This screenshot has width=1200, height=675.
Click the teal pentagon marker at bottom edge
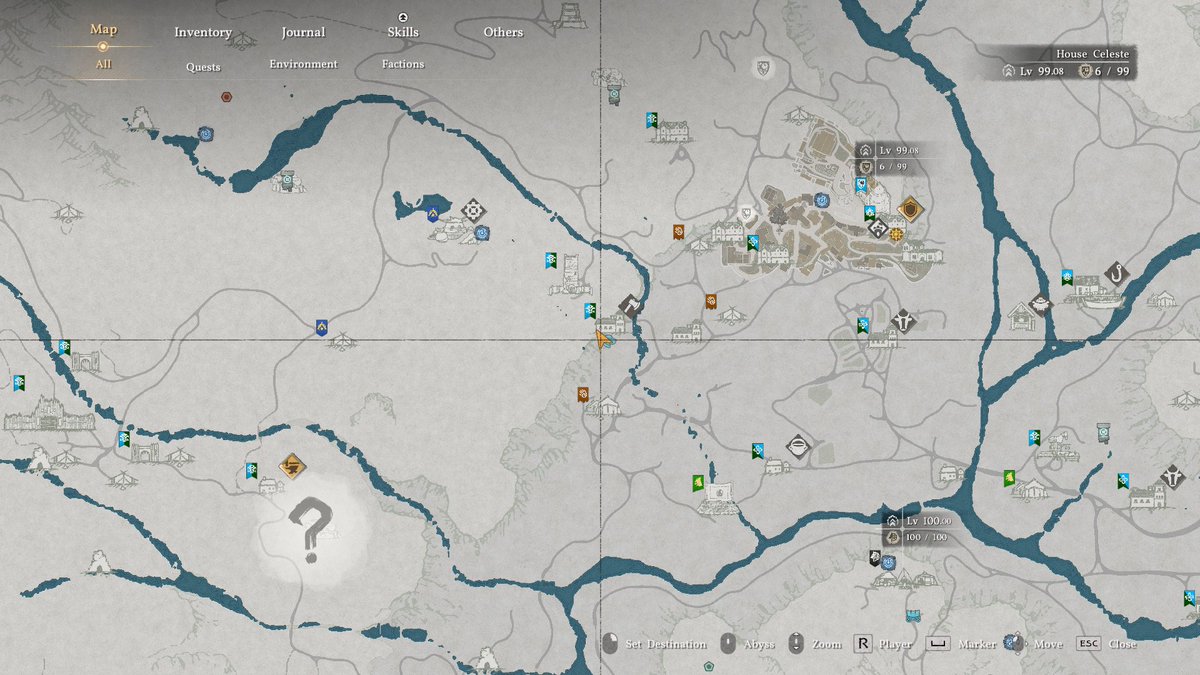pyautogui.click(x=709, y=665)
